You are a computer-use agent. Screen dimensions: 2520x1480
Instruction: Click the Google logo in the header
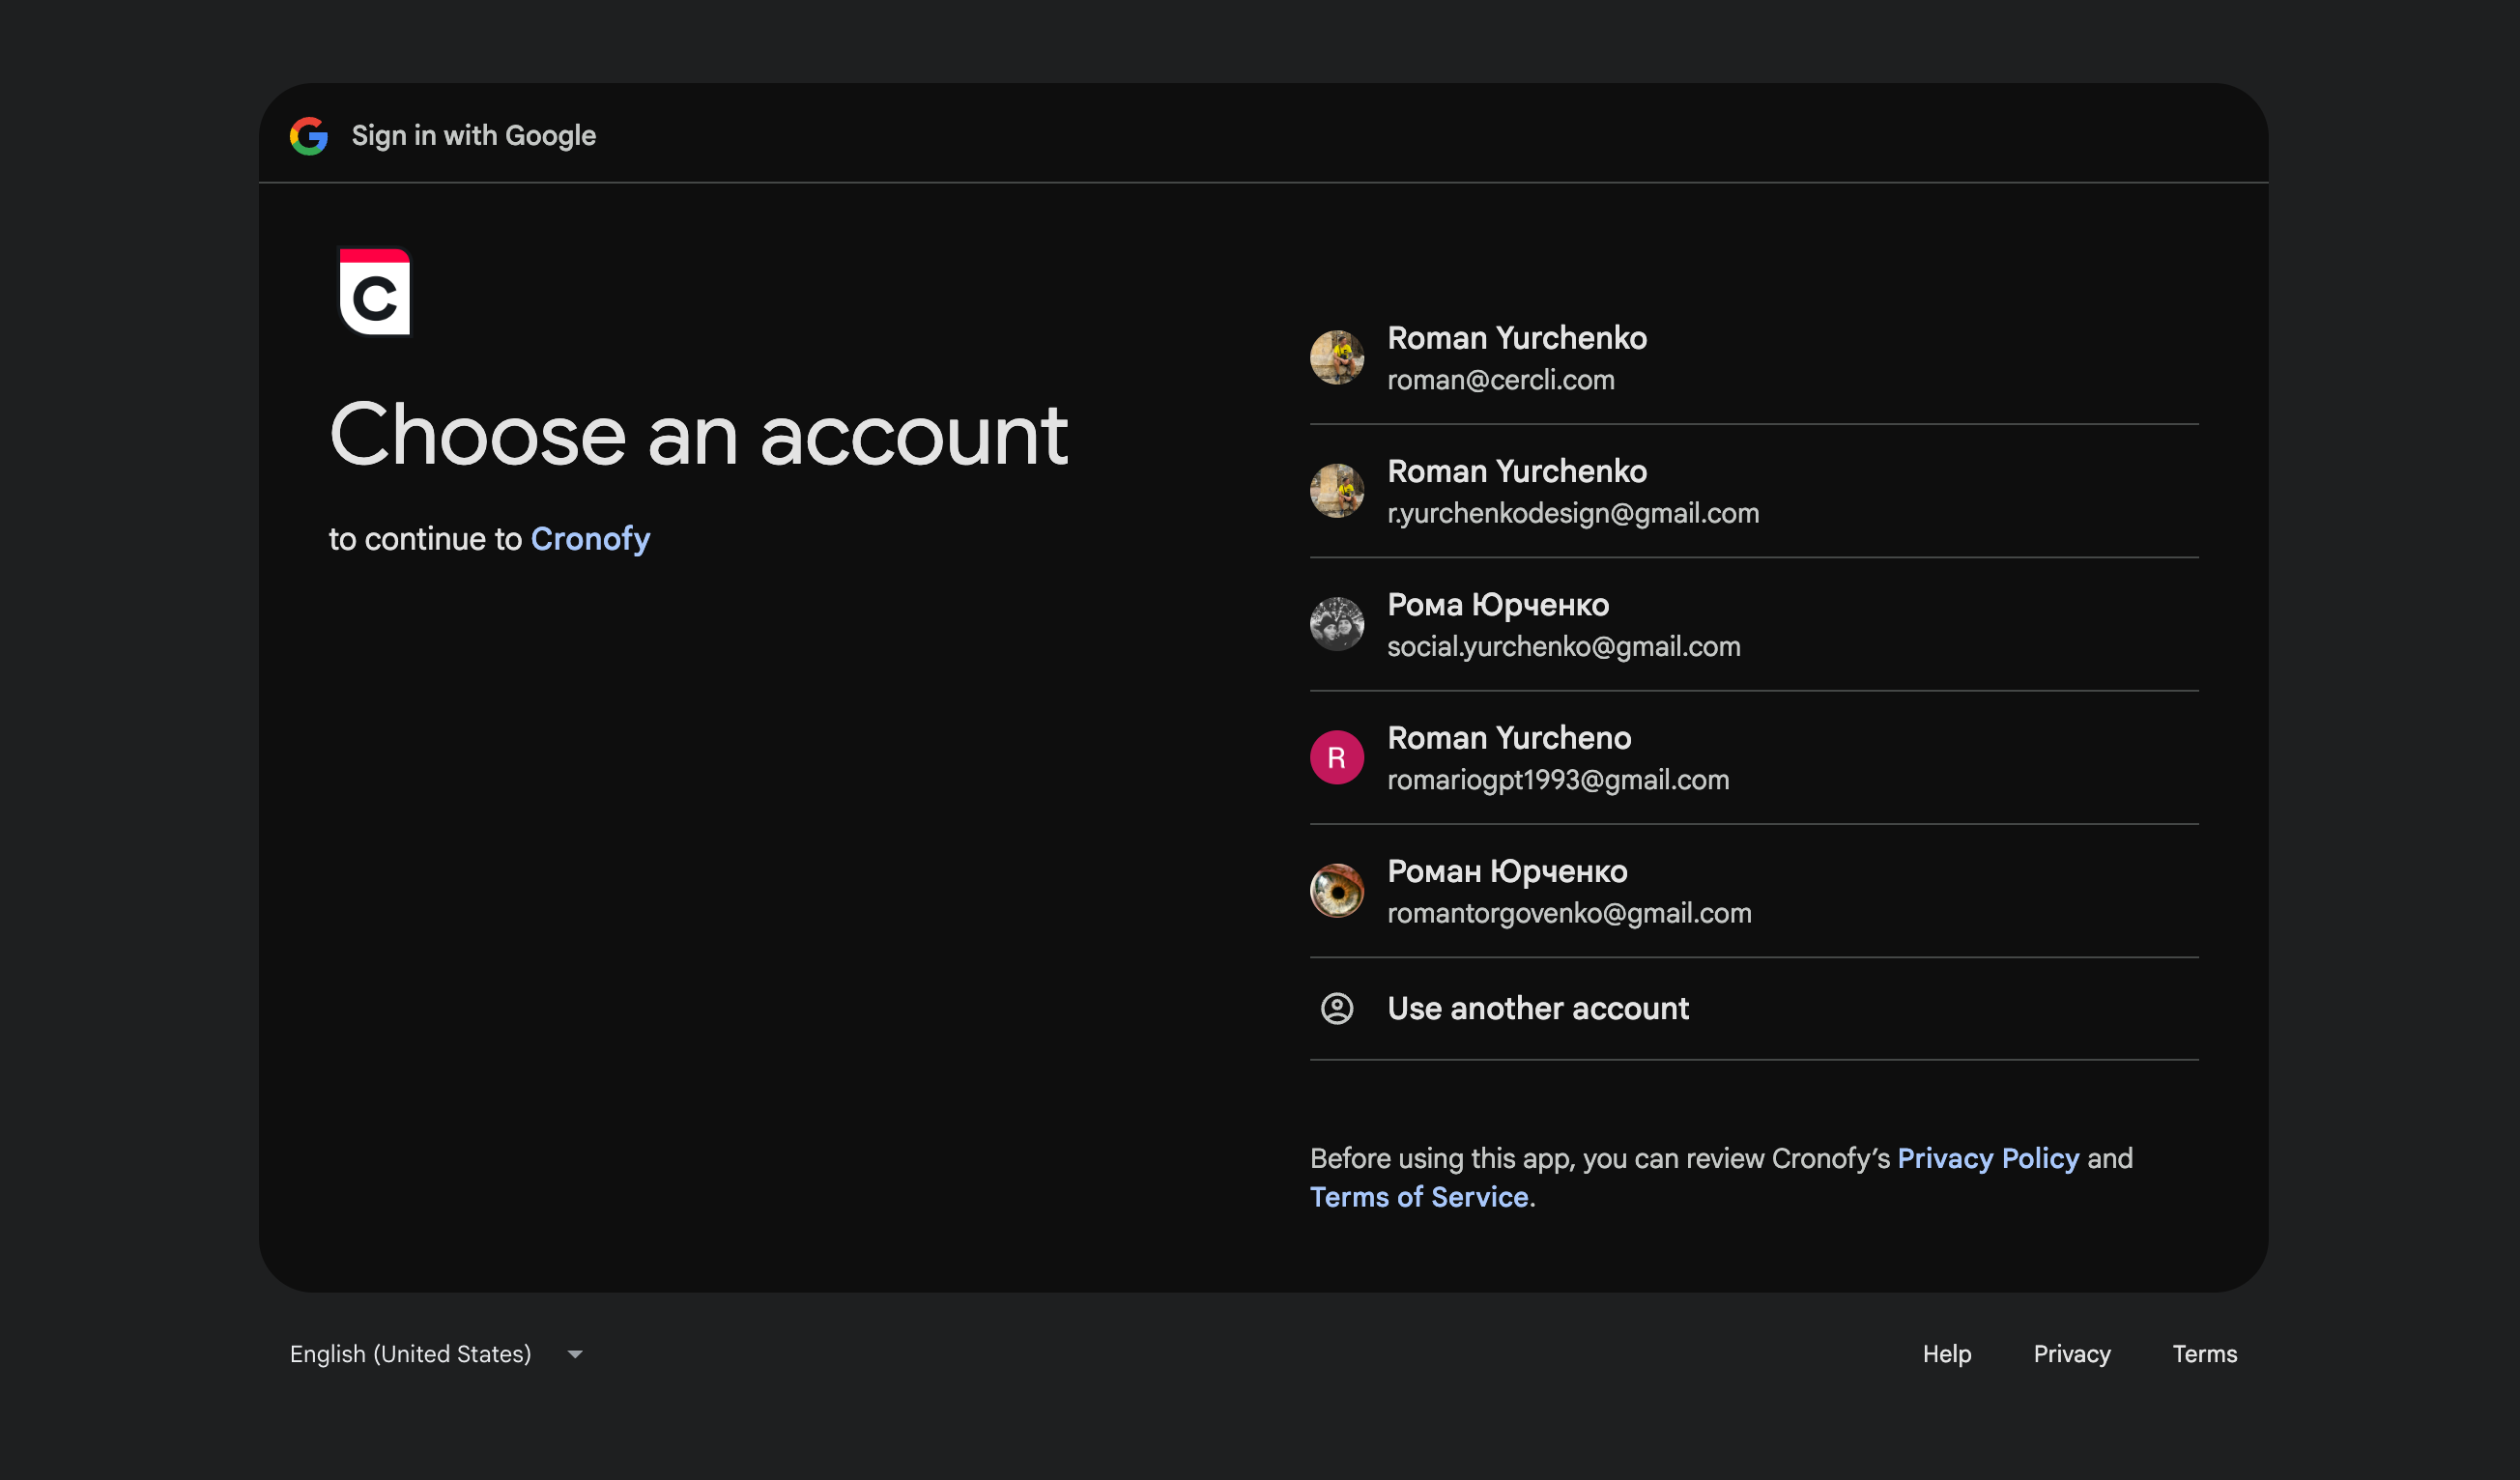click(309, 136)
